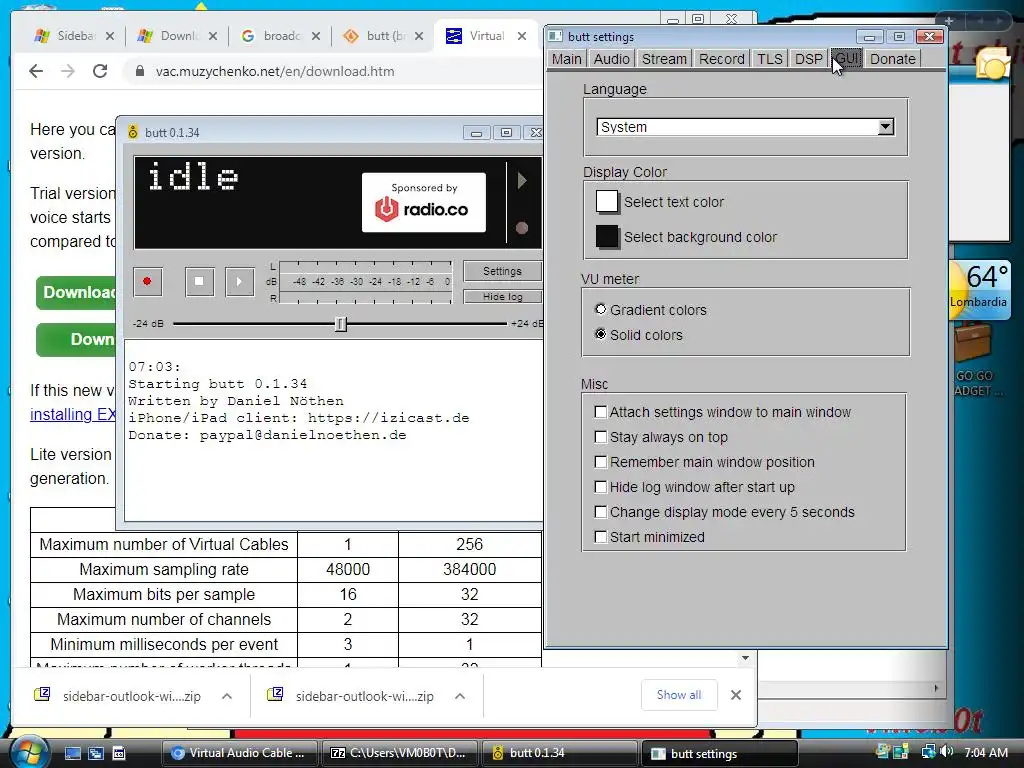Viewport: 1024px width, 768px height.
Task: Close the Virtual Audio Cable tab
Action: tap(522, 36)
